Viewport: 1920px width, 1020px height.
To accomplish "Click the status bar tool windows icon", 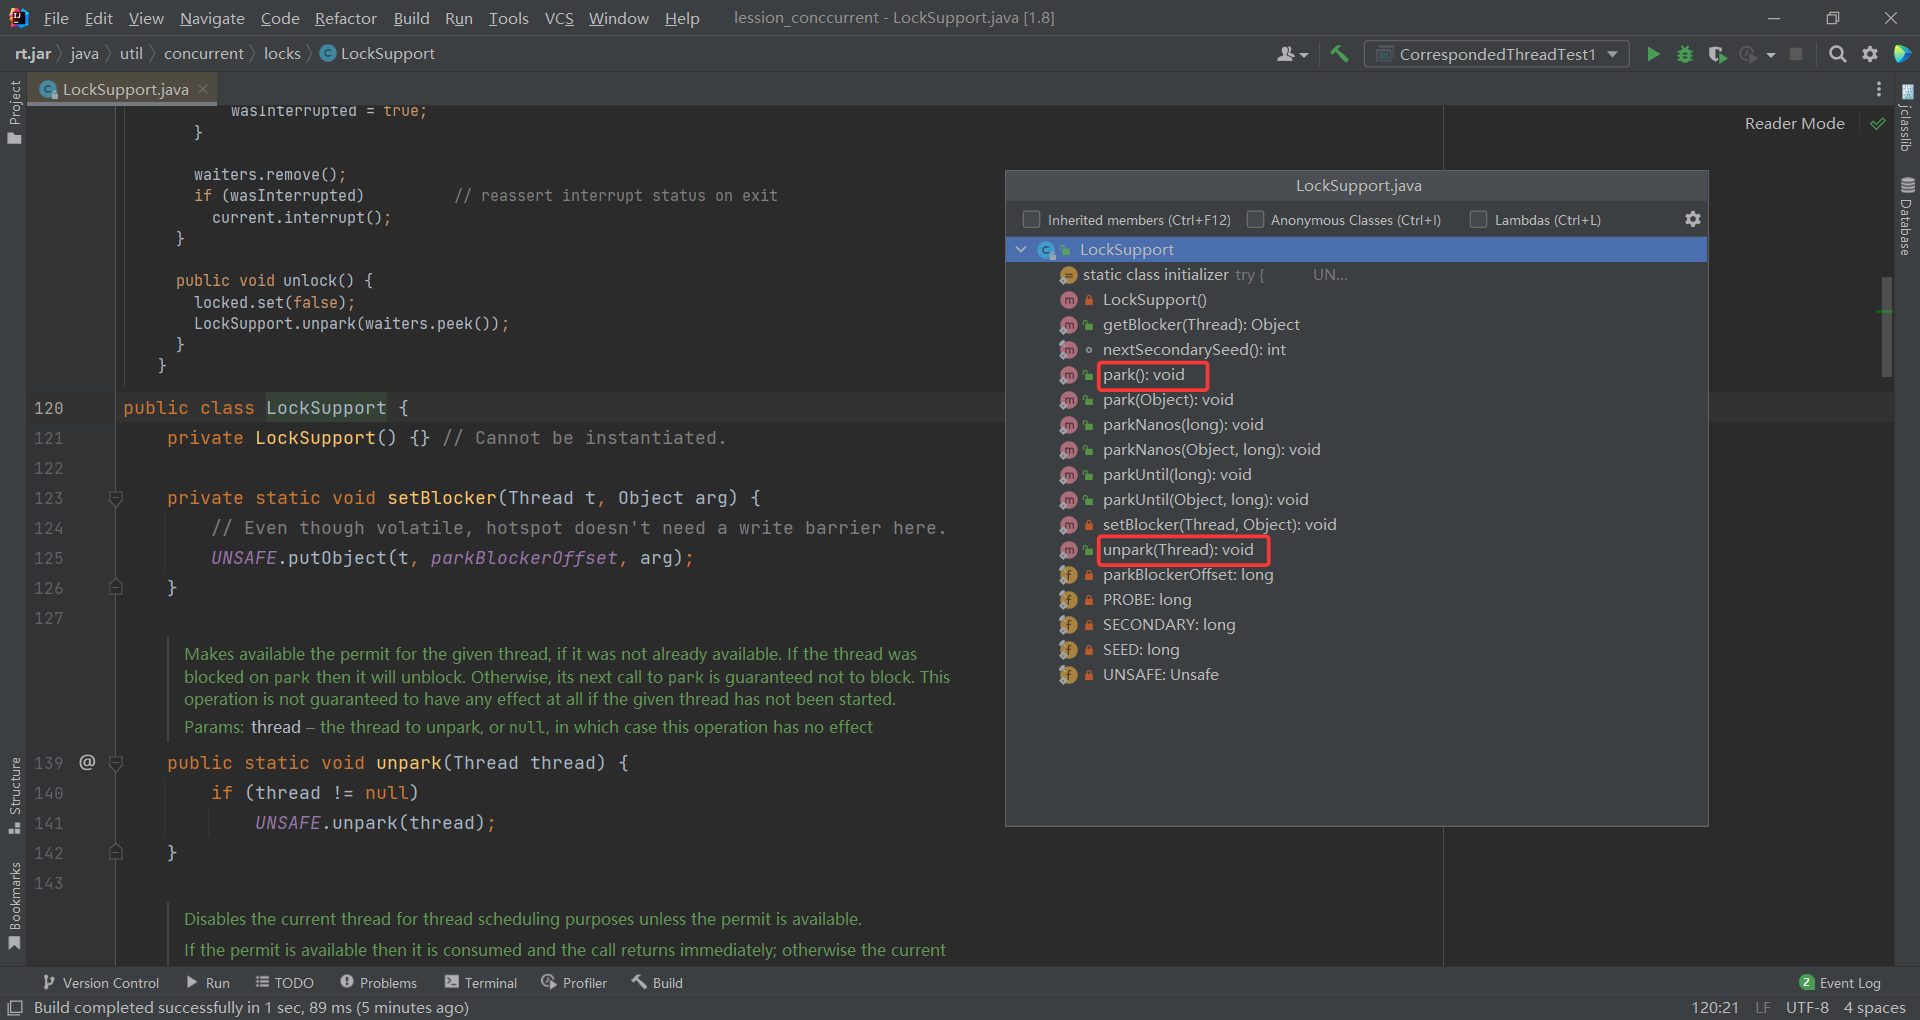I will 15,1007.
